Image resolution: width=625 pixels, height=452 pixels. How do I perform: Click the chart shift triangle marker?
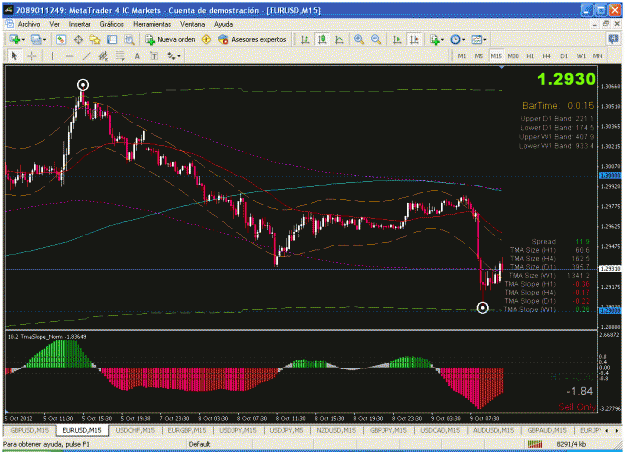(x=501, y=67)
